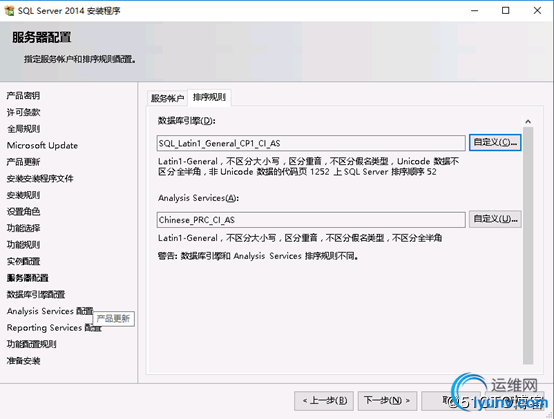Click 自定义(C)... for database engine collation
This screenshot has width=554, height=419.
495,142
